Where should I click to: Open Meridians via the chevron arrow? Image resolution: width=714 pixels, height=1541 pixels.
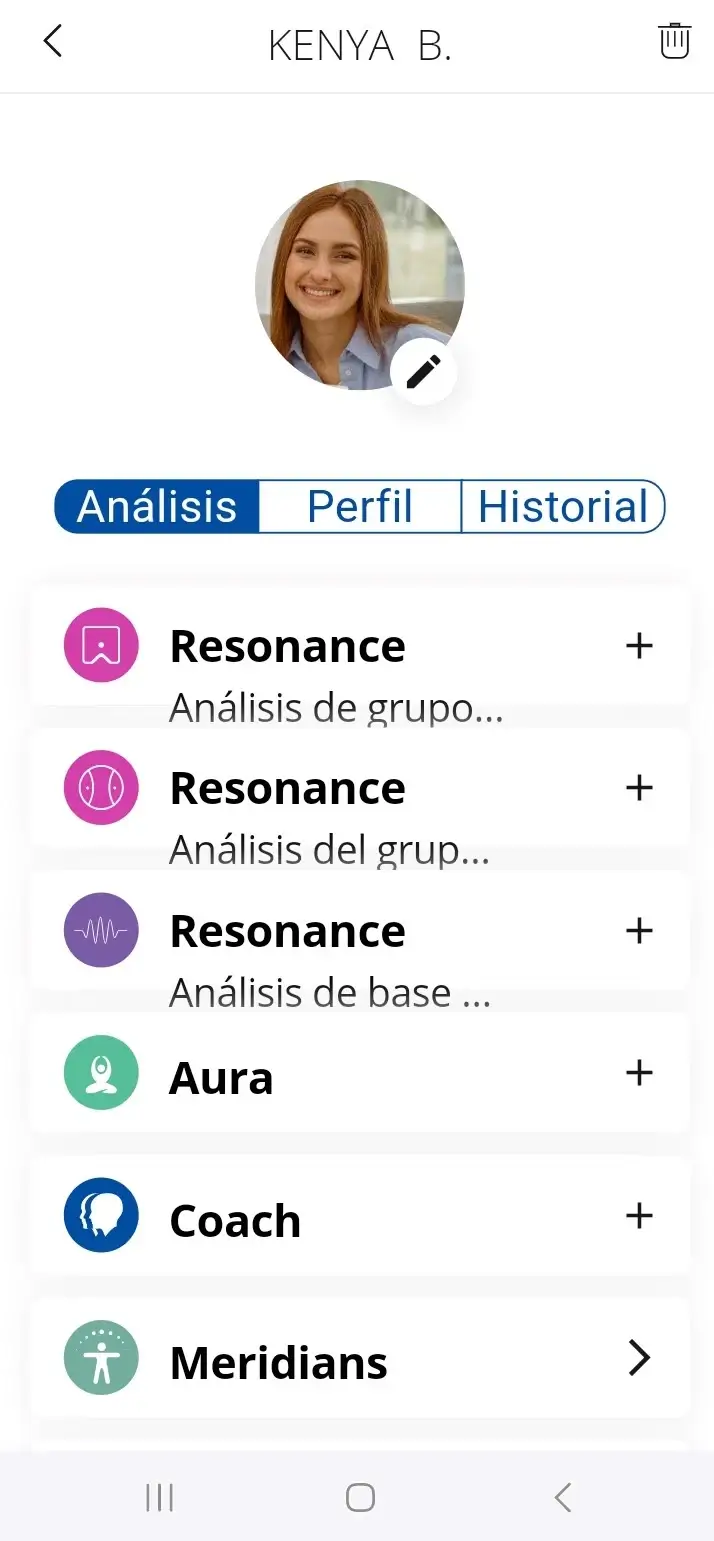[639, 1358]
